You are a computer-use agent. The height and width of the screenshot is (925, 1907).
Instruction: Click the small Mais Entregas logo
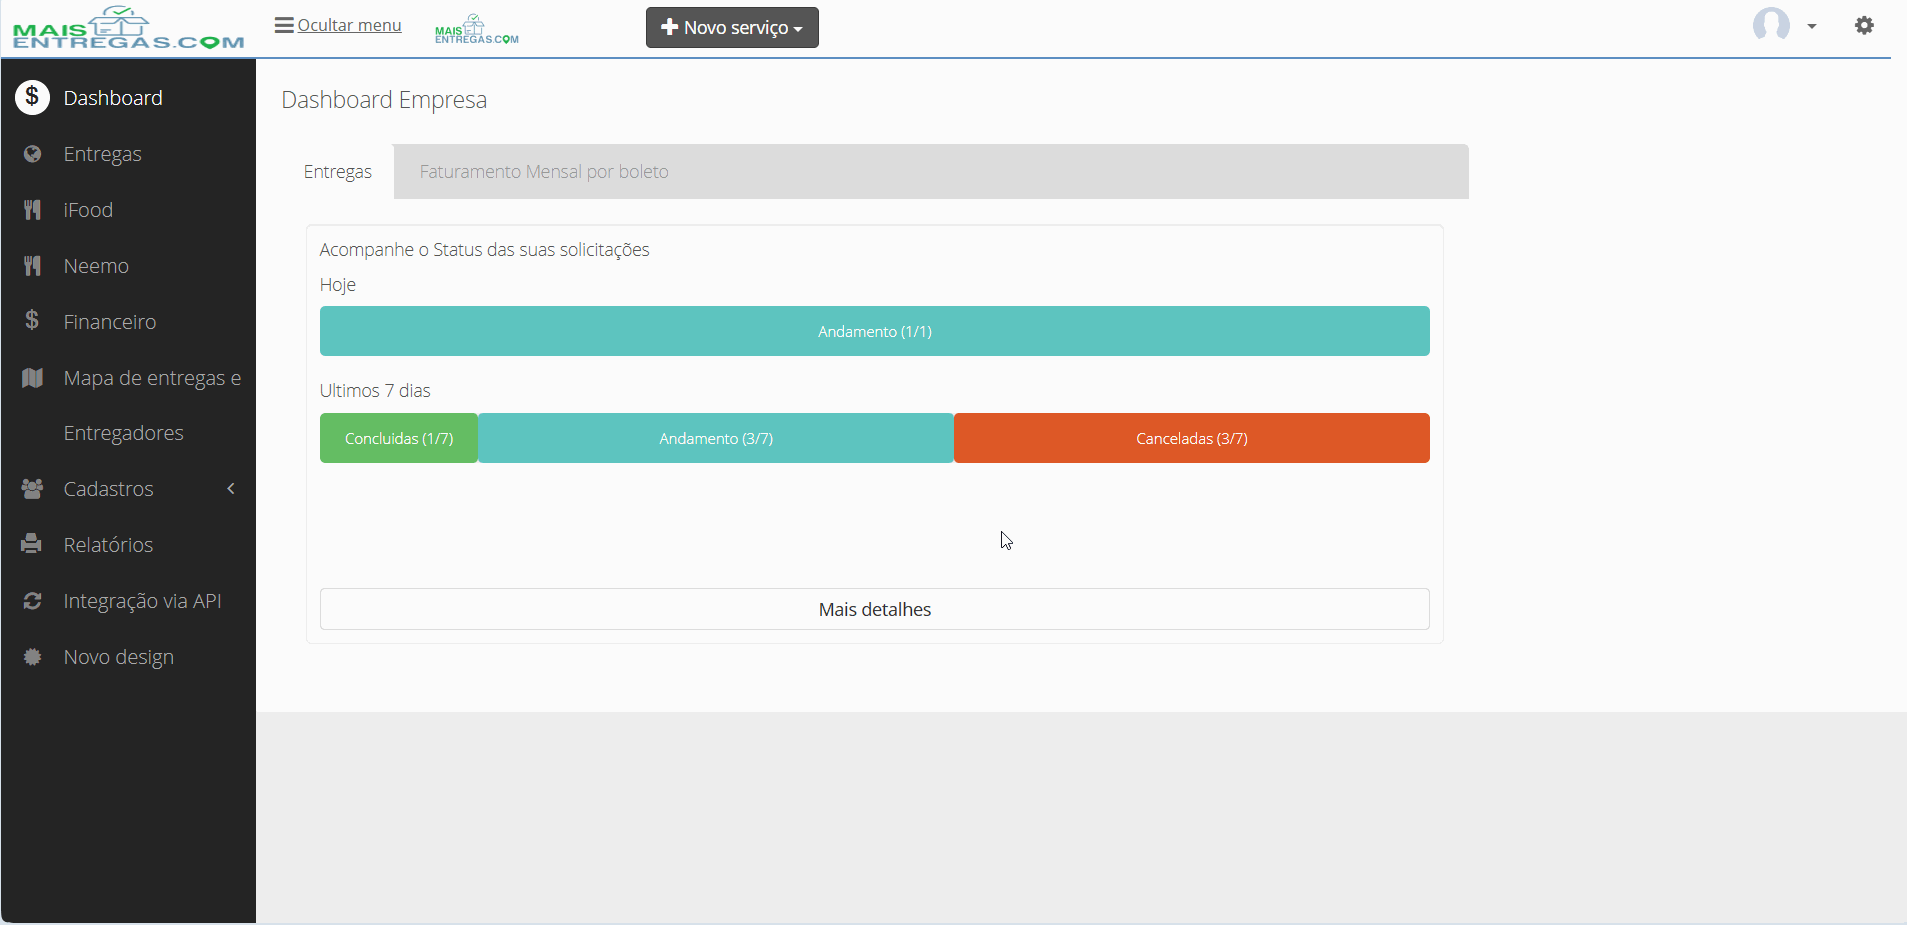pyautogui.click(x=477, y=30)
